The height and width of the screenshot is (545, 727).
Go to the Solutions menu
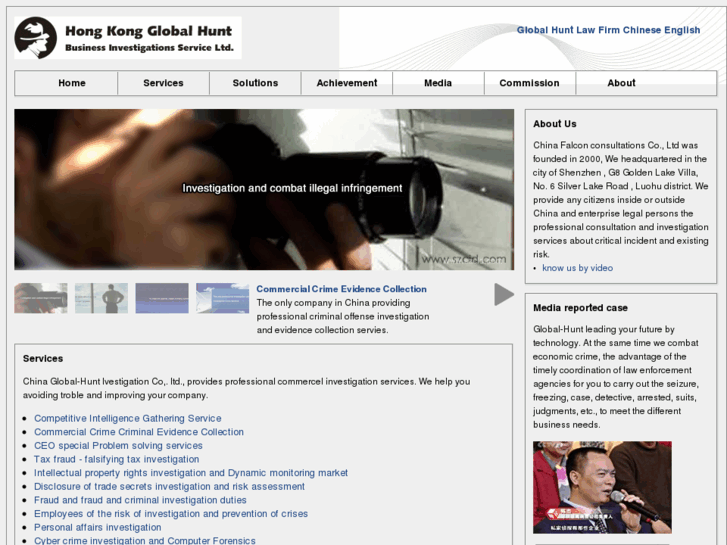point(255,83)
